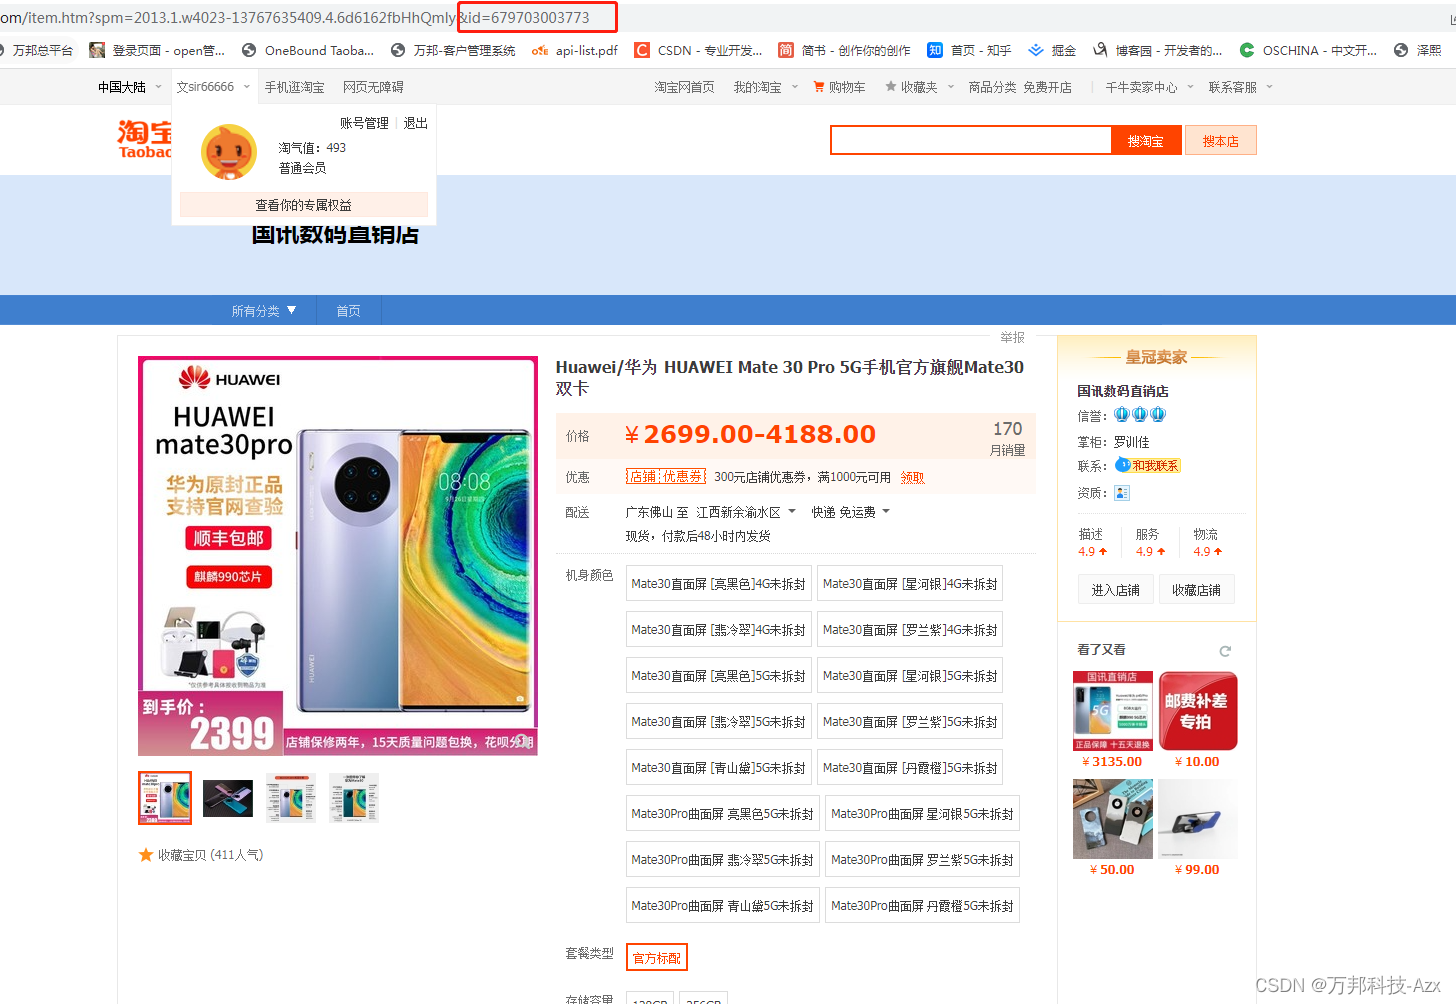Click the 搜淘宝 search button
The image size is (1456, 1004).
click(x=1146, y=141)
